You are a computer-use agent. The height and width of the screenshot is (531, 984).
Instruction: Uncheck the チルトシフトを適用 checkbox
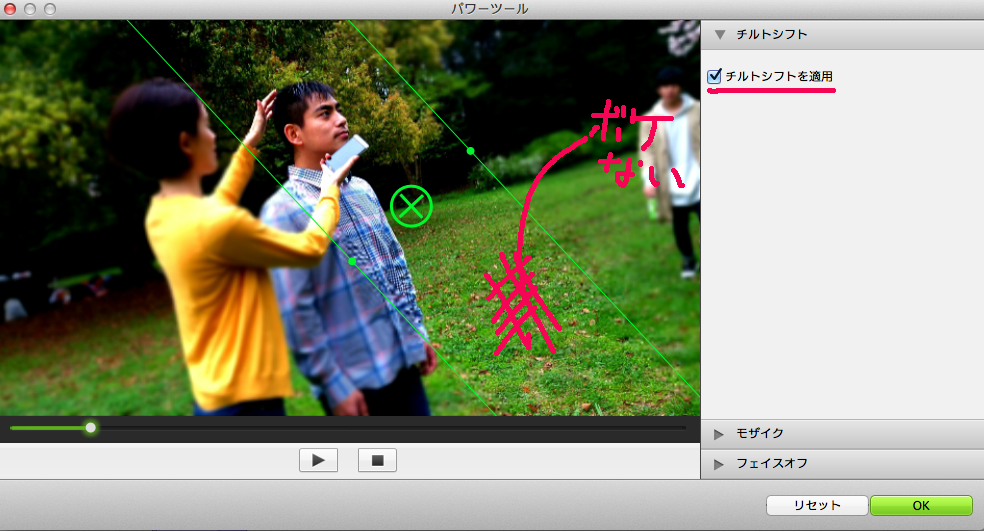tap(714, 76)
